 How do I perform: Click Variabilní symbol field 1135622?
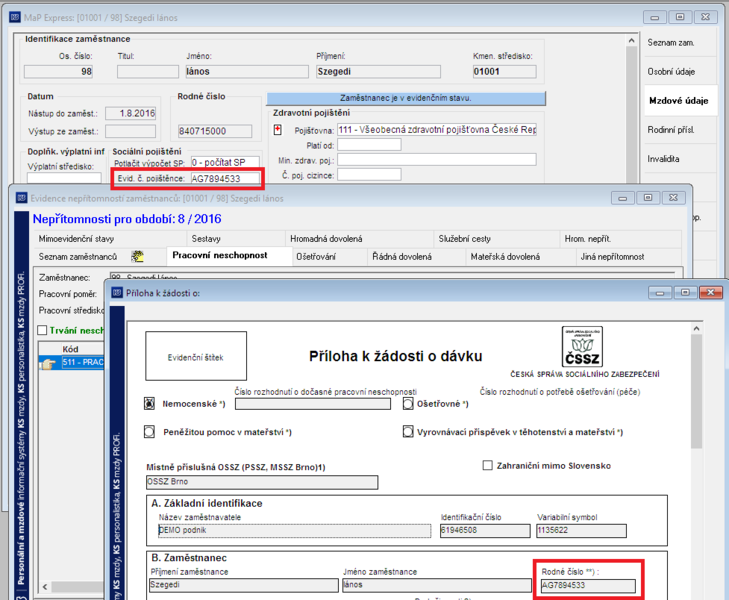click(581, 530)
